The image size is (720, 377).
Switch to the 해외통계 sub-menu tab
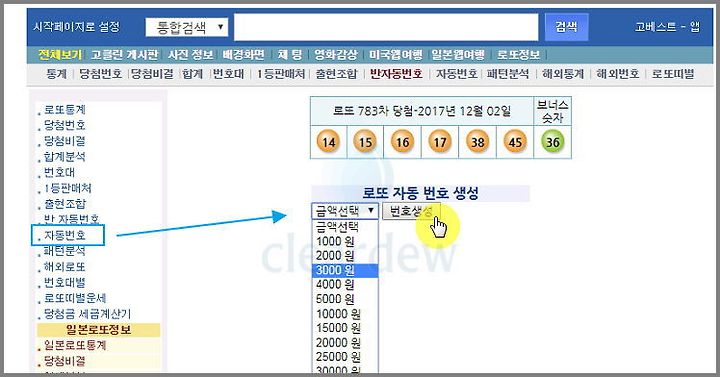[x=563, y=74]
